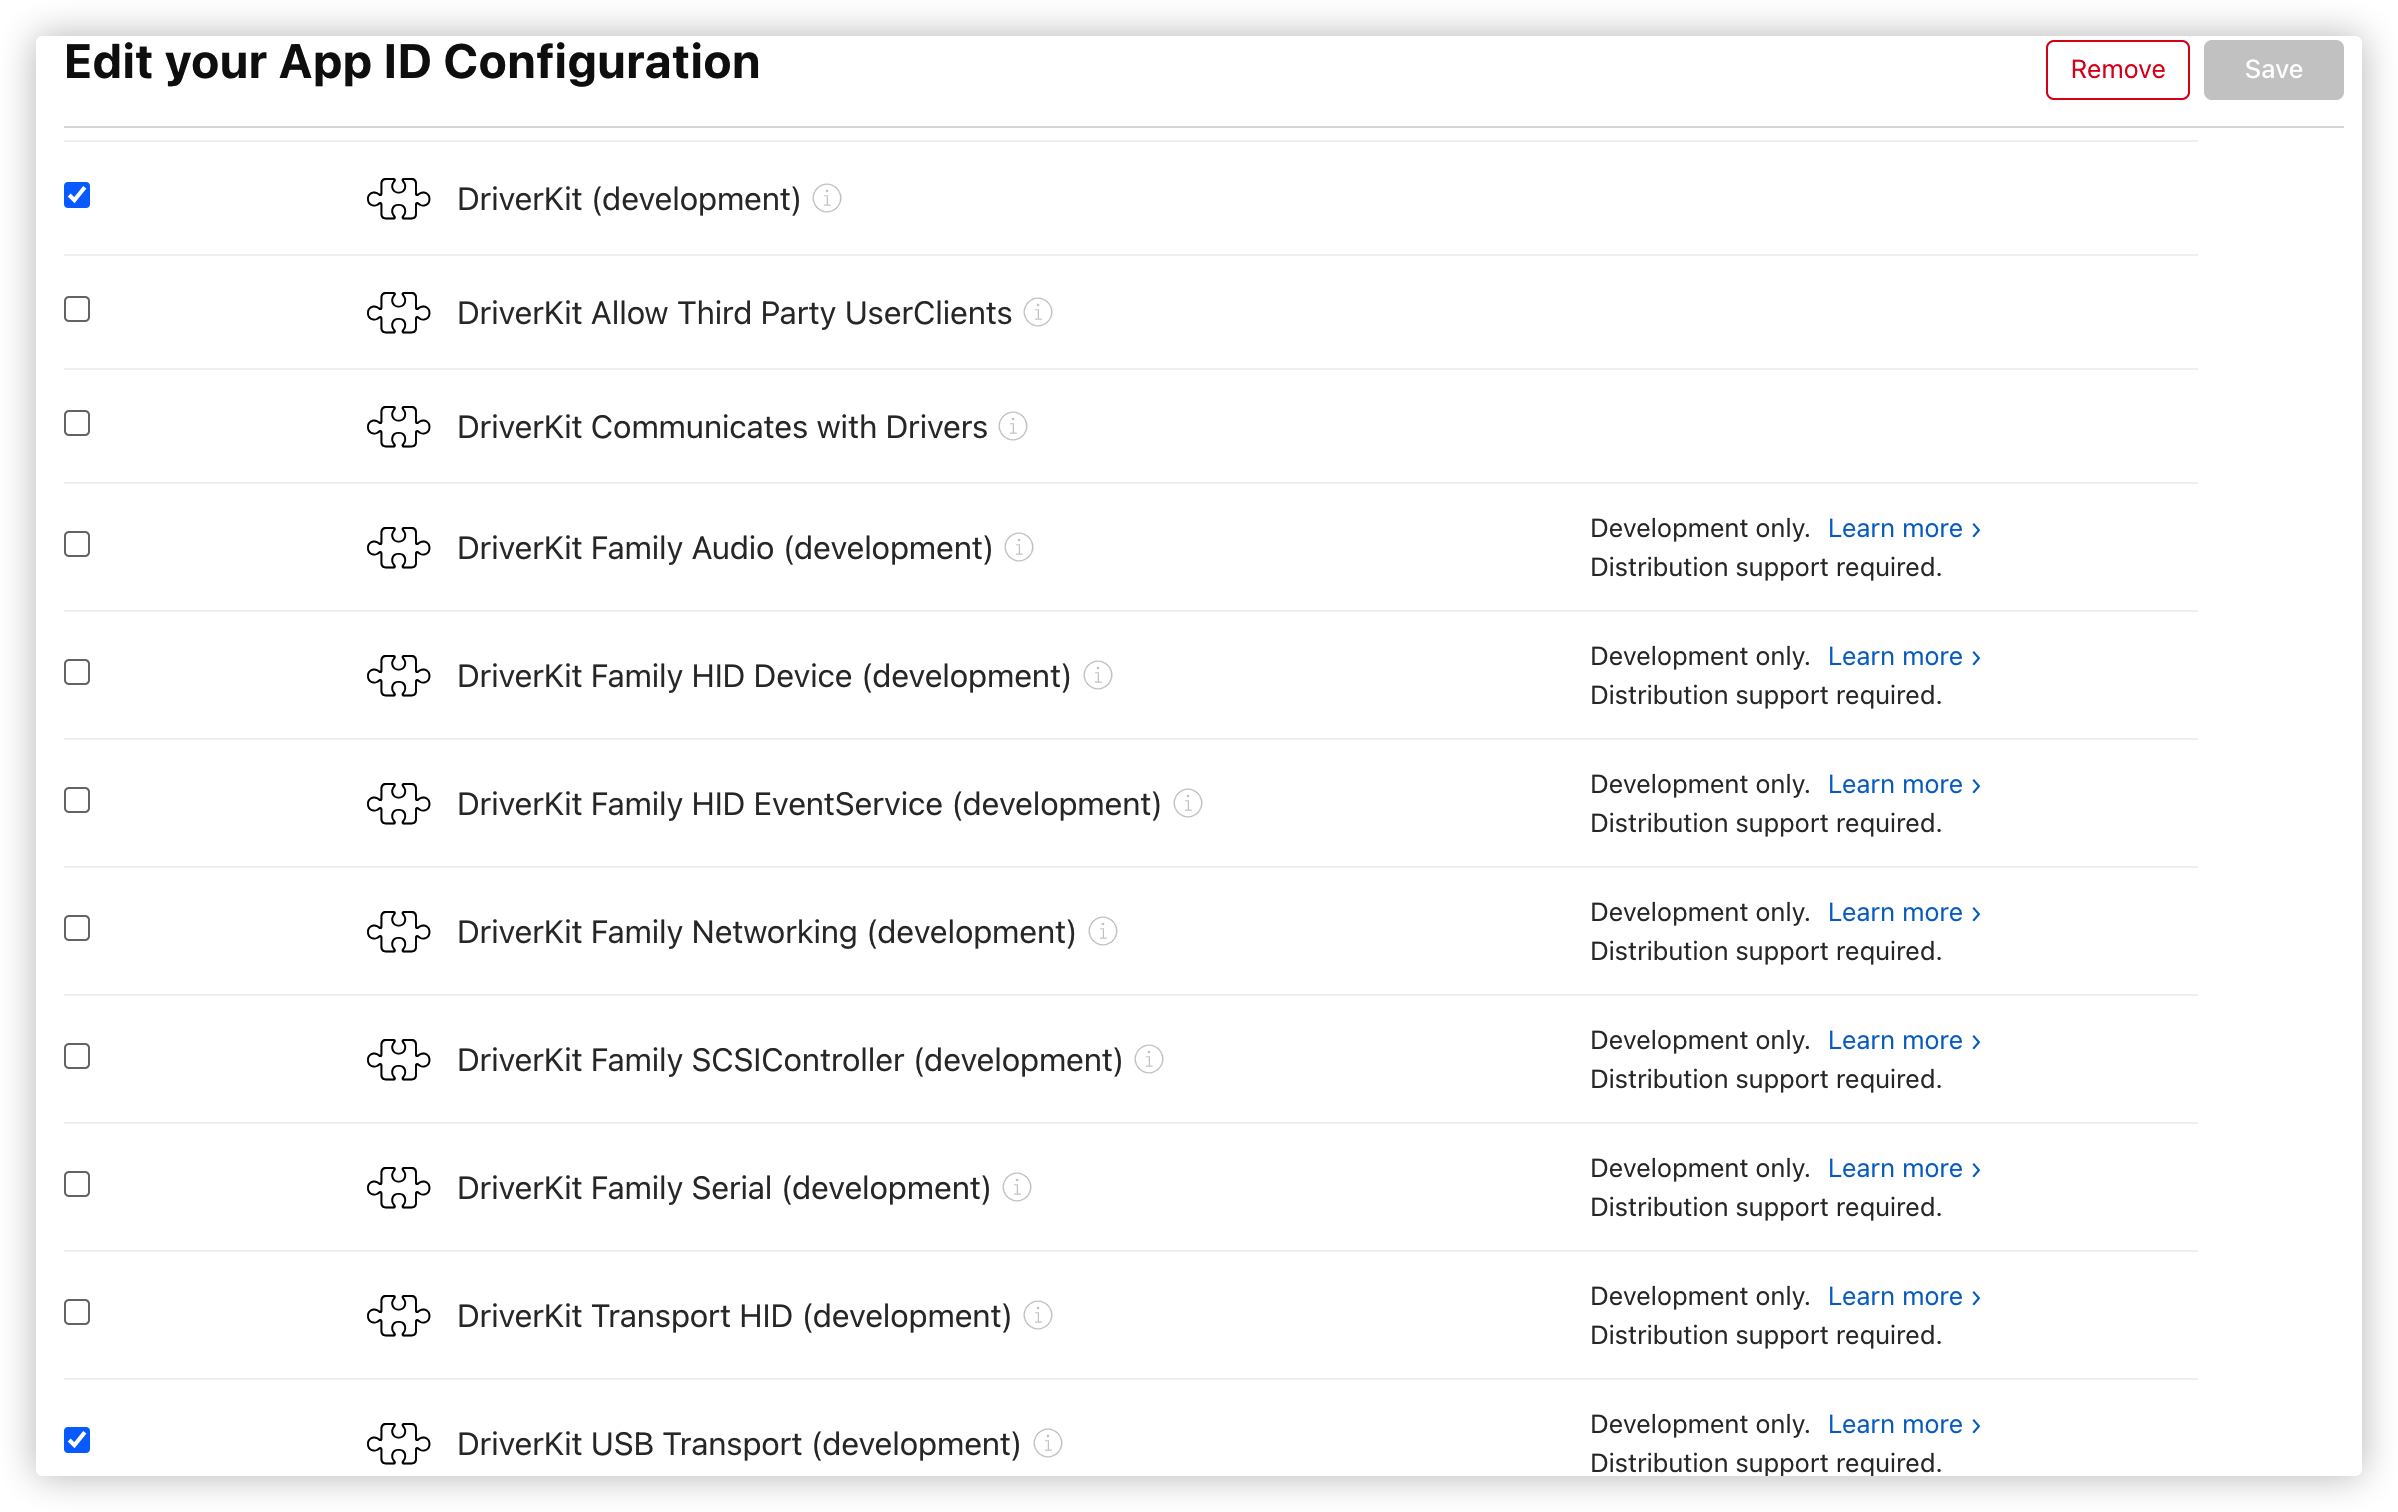Click info icon beside DriverKit (development)
This screenshot has width=2398, height=1512.
tap(827, 198)
